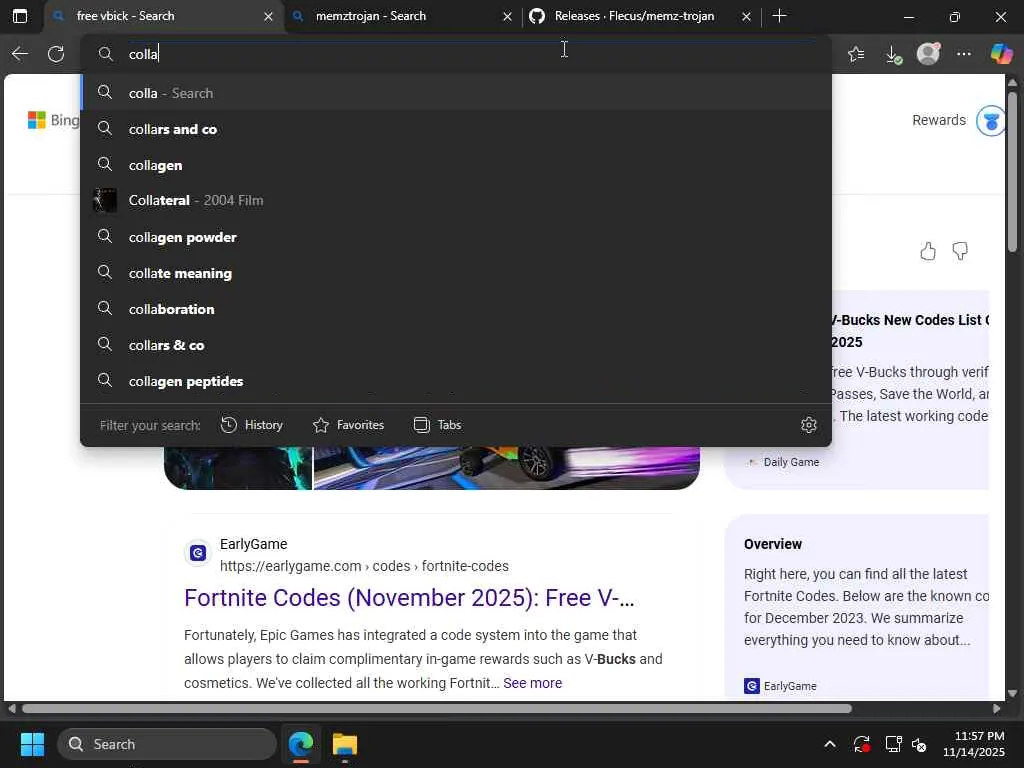Pick the 'collate meaning' suggestion
Image resolution: width=1024 pixels, height=768 pixels.
[456, 273]
